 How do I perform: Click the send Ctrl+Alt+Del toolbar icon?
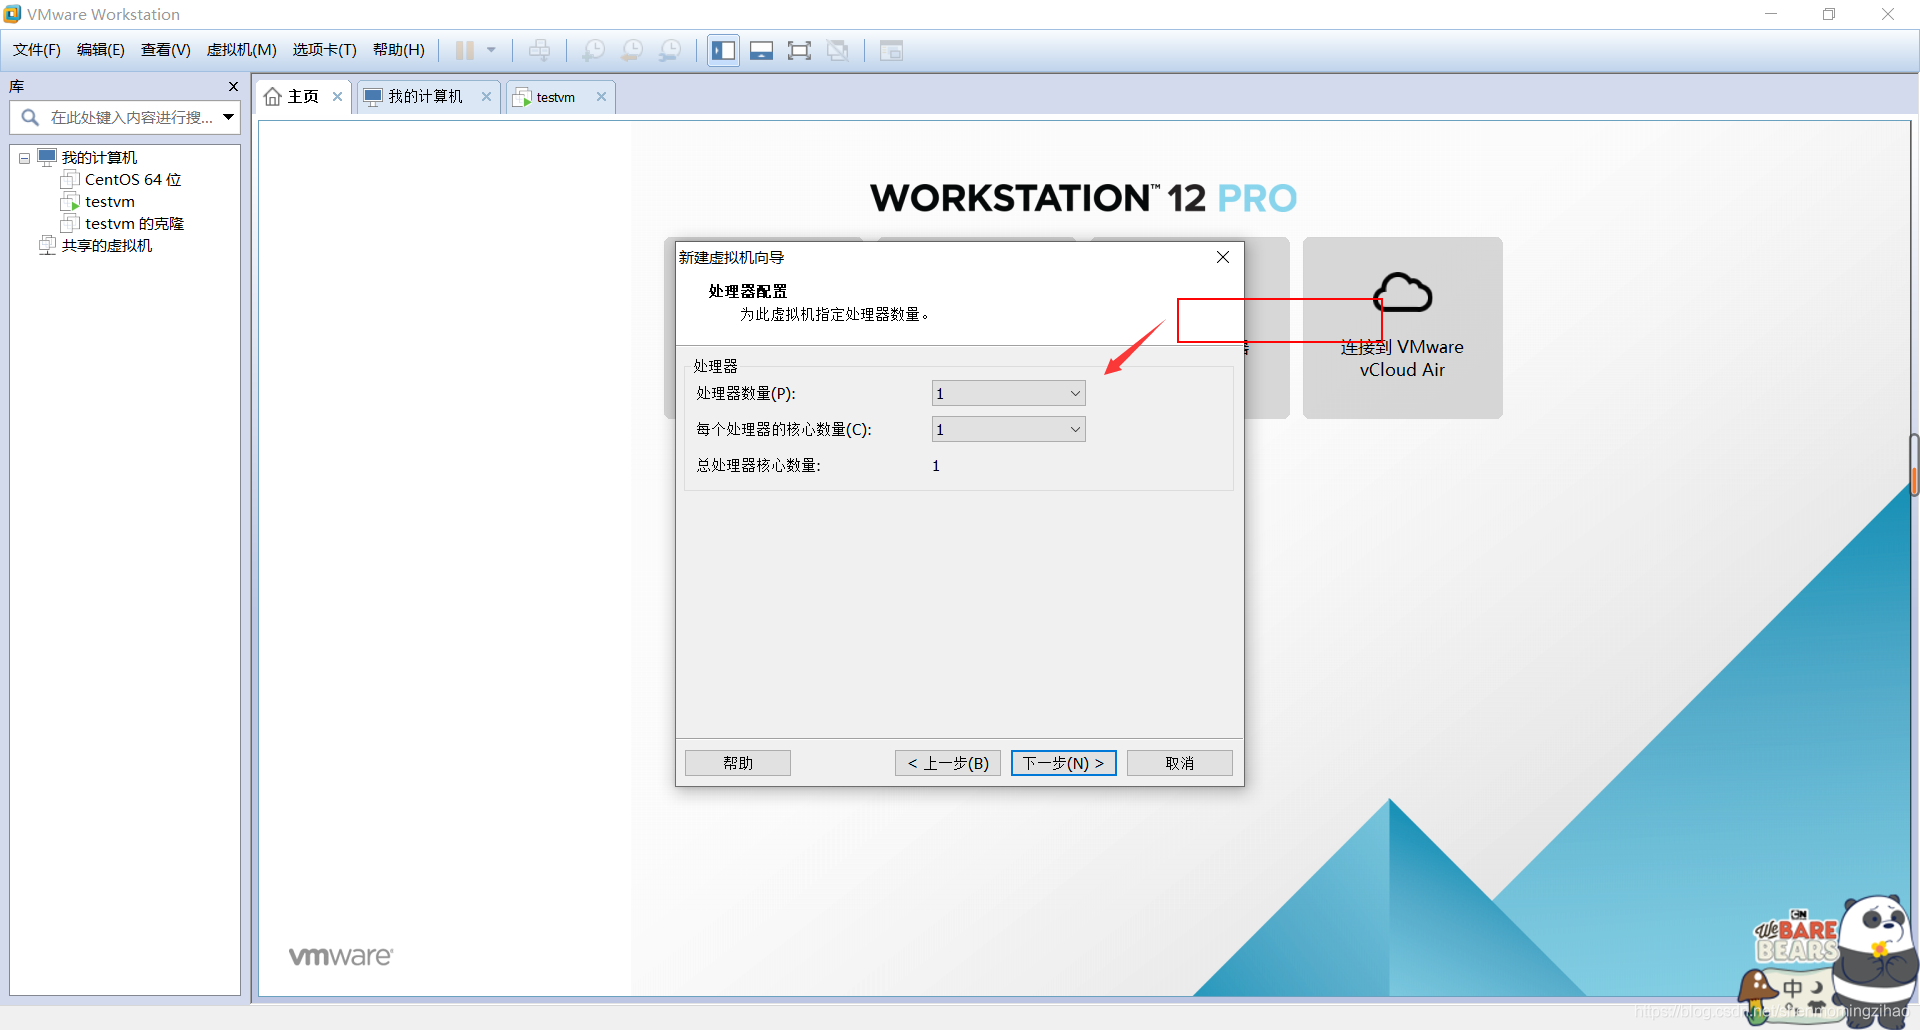(x=540, y=50)
